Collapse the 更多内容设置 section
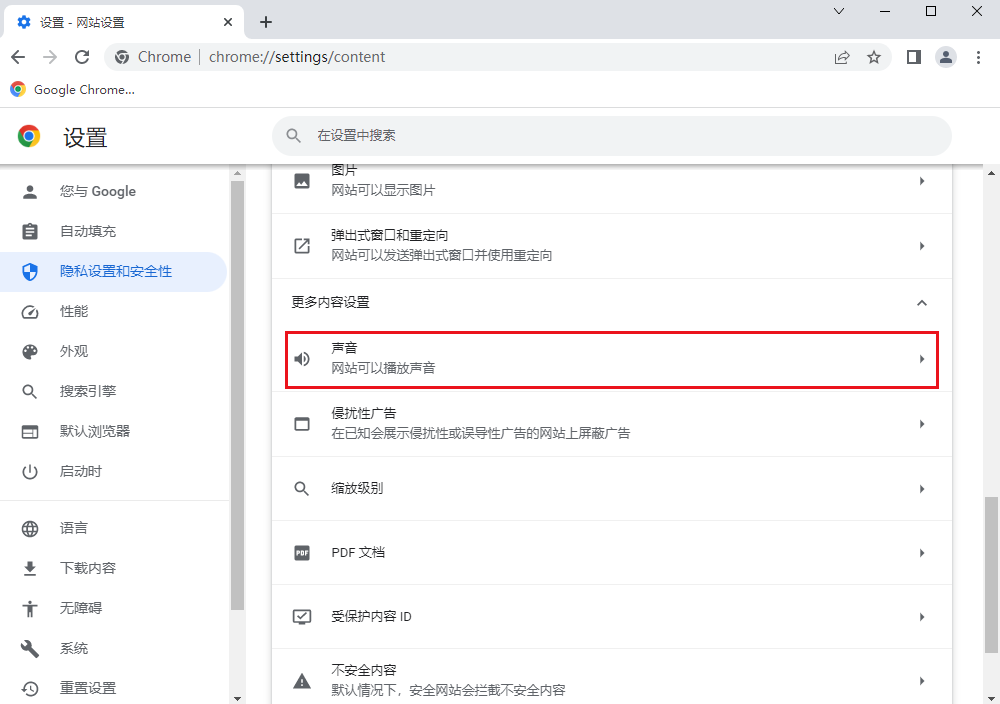This screenshot has height=704, width=1000. tap(612, 302)
